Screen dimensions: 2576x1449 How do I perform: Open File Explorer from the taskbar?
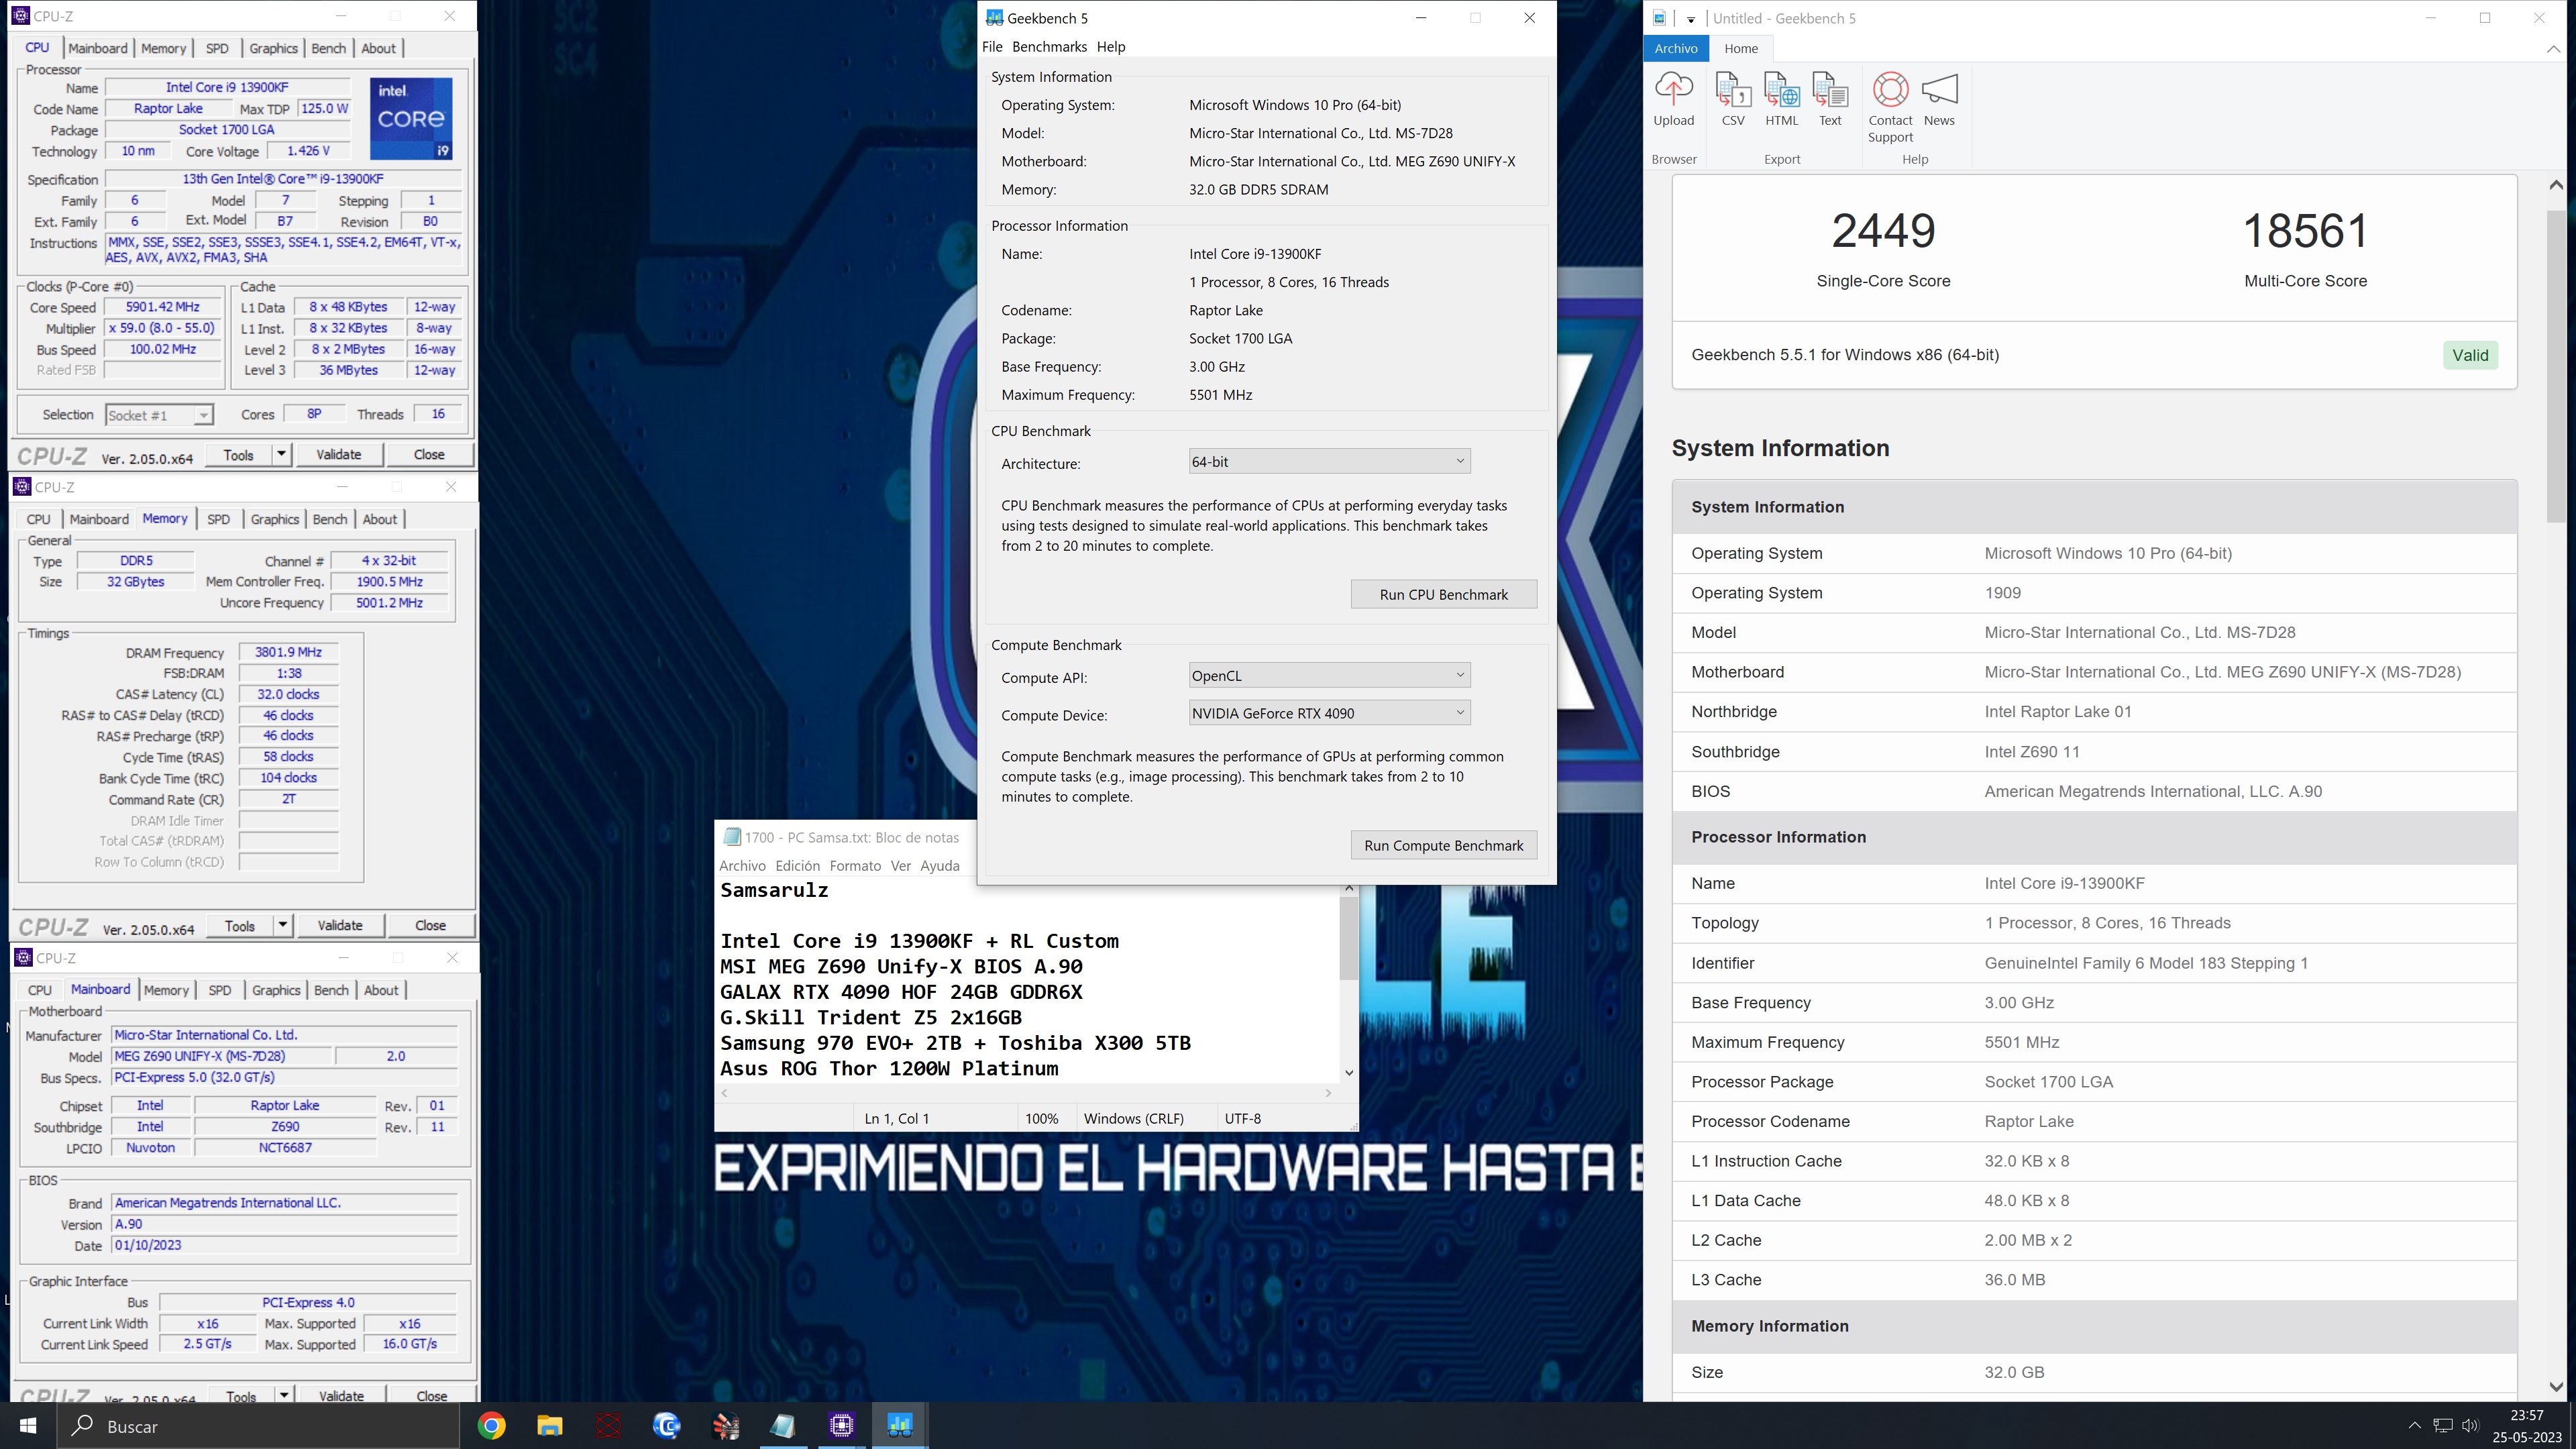549,1426
